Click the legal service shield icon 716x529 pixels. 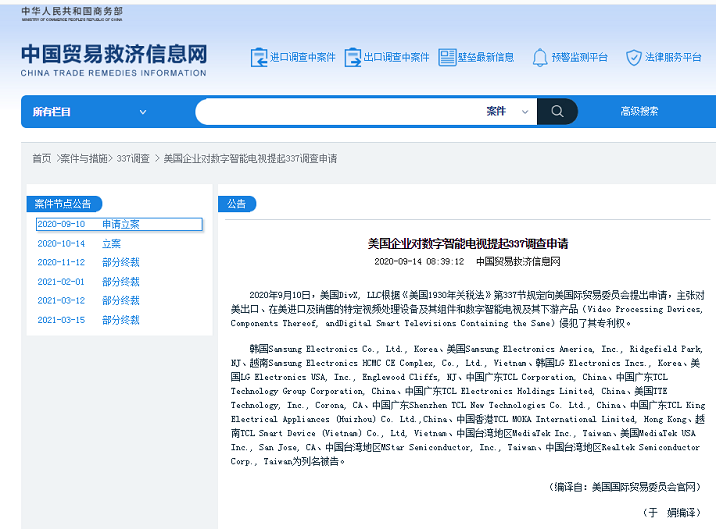pos(634,58)
